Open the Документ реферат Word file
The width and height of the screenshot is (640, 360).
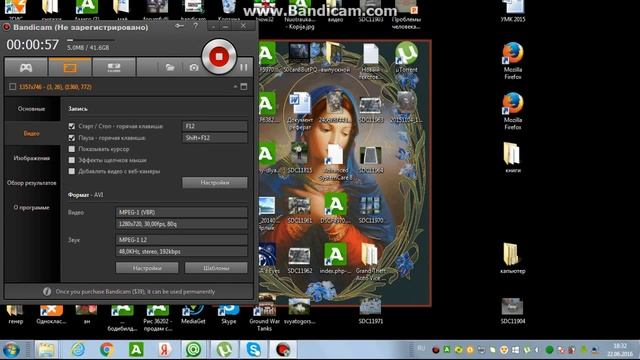300,111
